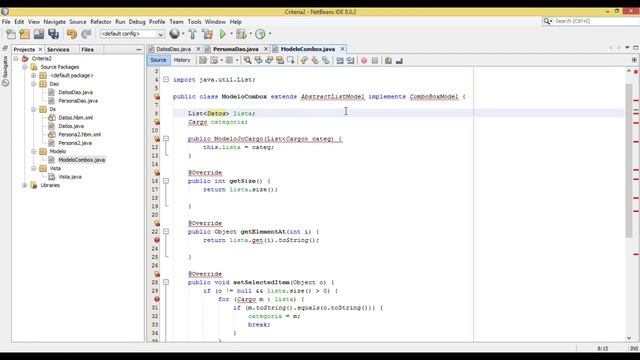Screen dimensions: 640x360
Task: Click the red error status square in error stripe
Action: [x=636, y=72]
